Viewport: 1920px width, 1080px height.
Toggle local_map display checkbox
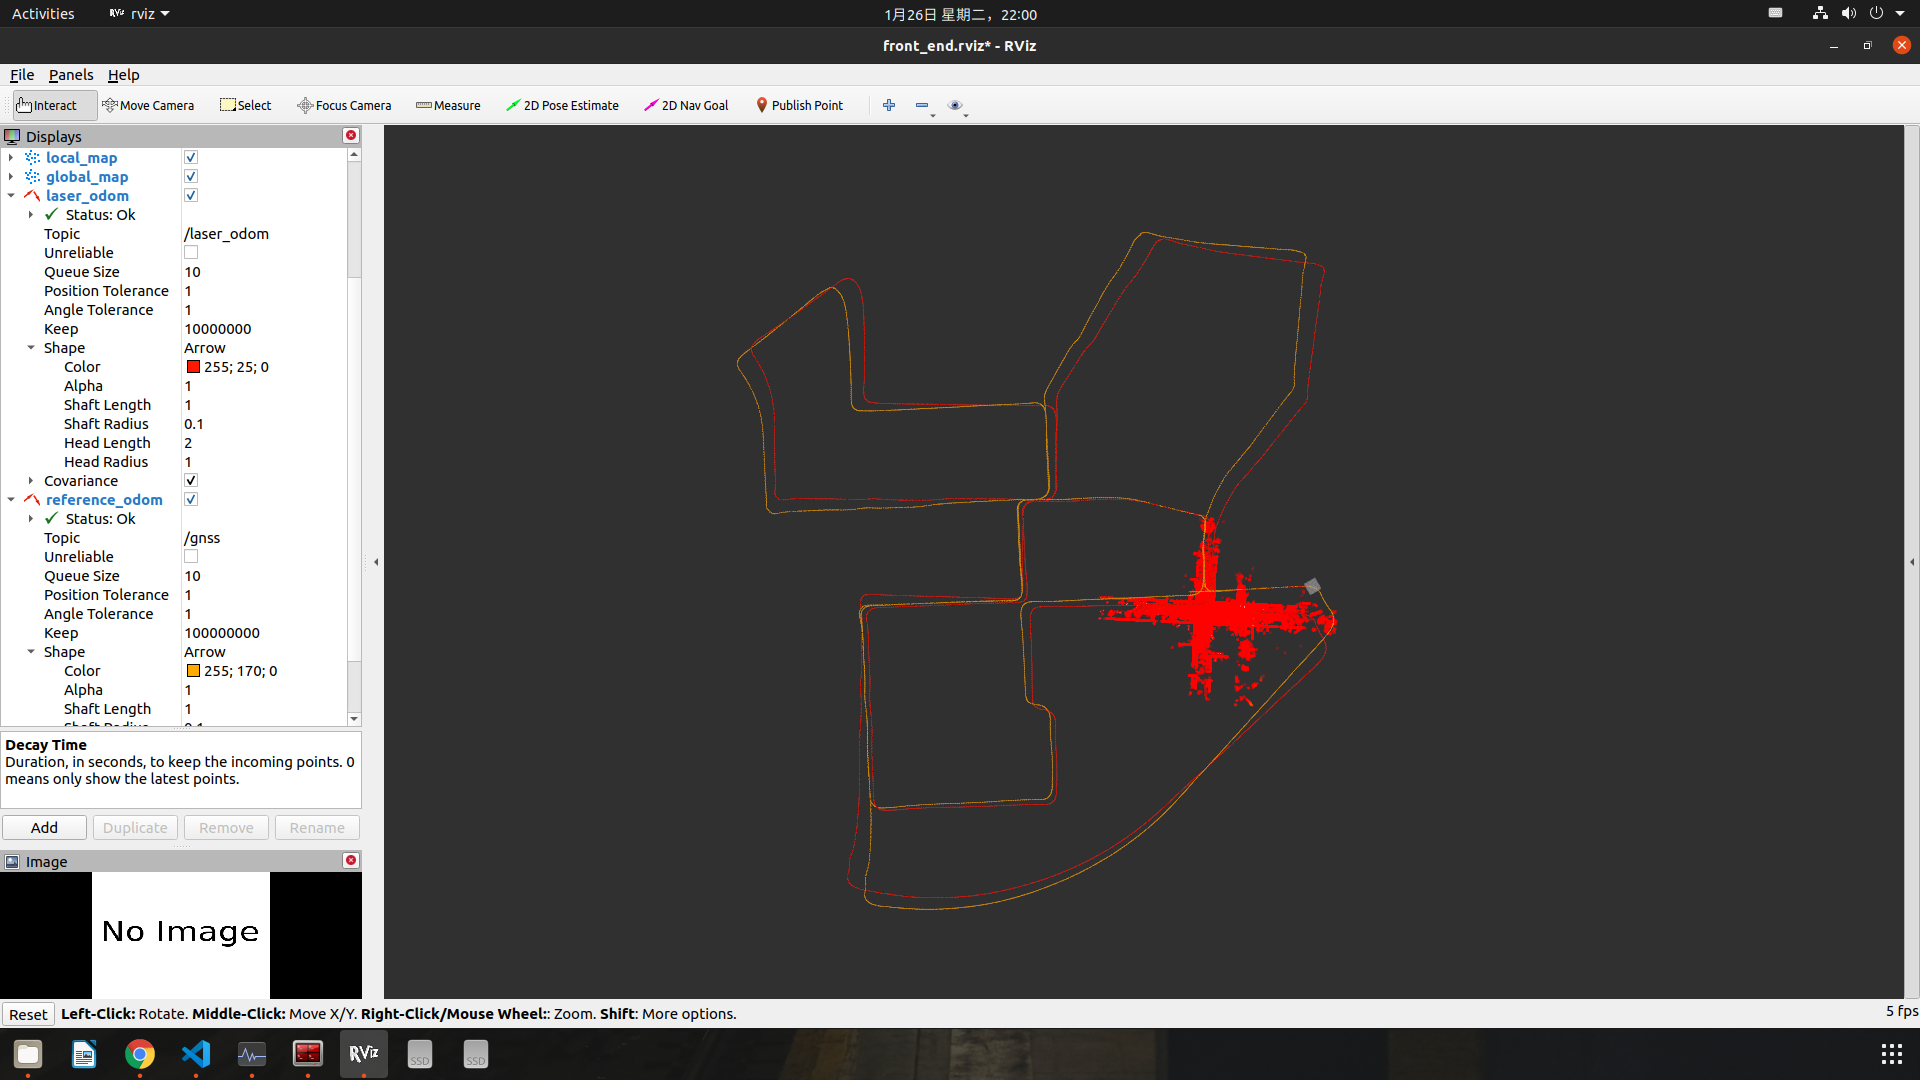pyautogui.click(x=191, y=157)
